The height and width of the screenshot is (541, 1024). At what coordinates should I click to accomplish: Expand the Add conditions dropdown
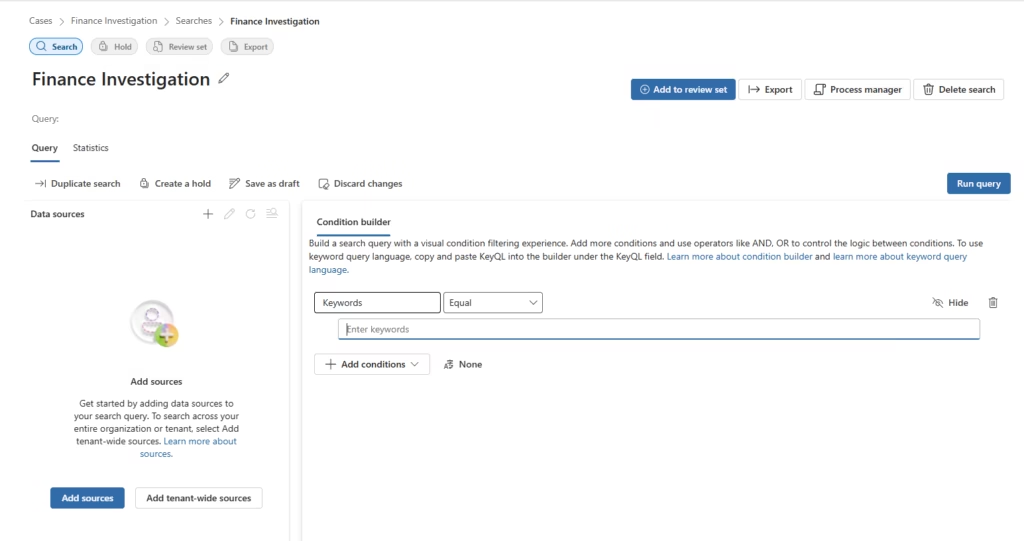(372, 364)
